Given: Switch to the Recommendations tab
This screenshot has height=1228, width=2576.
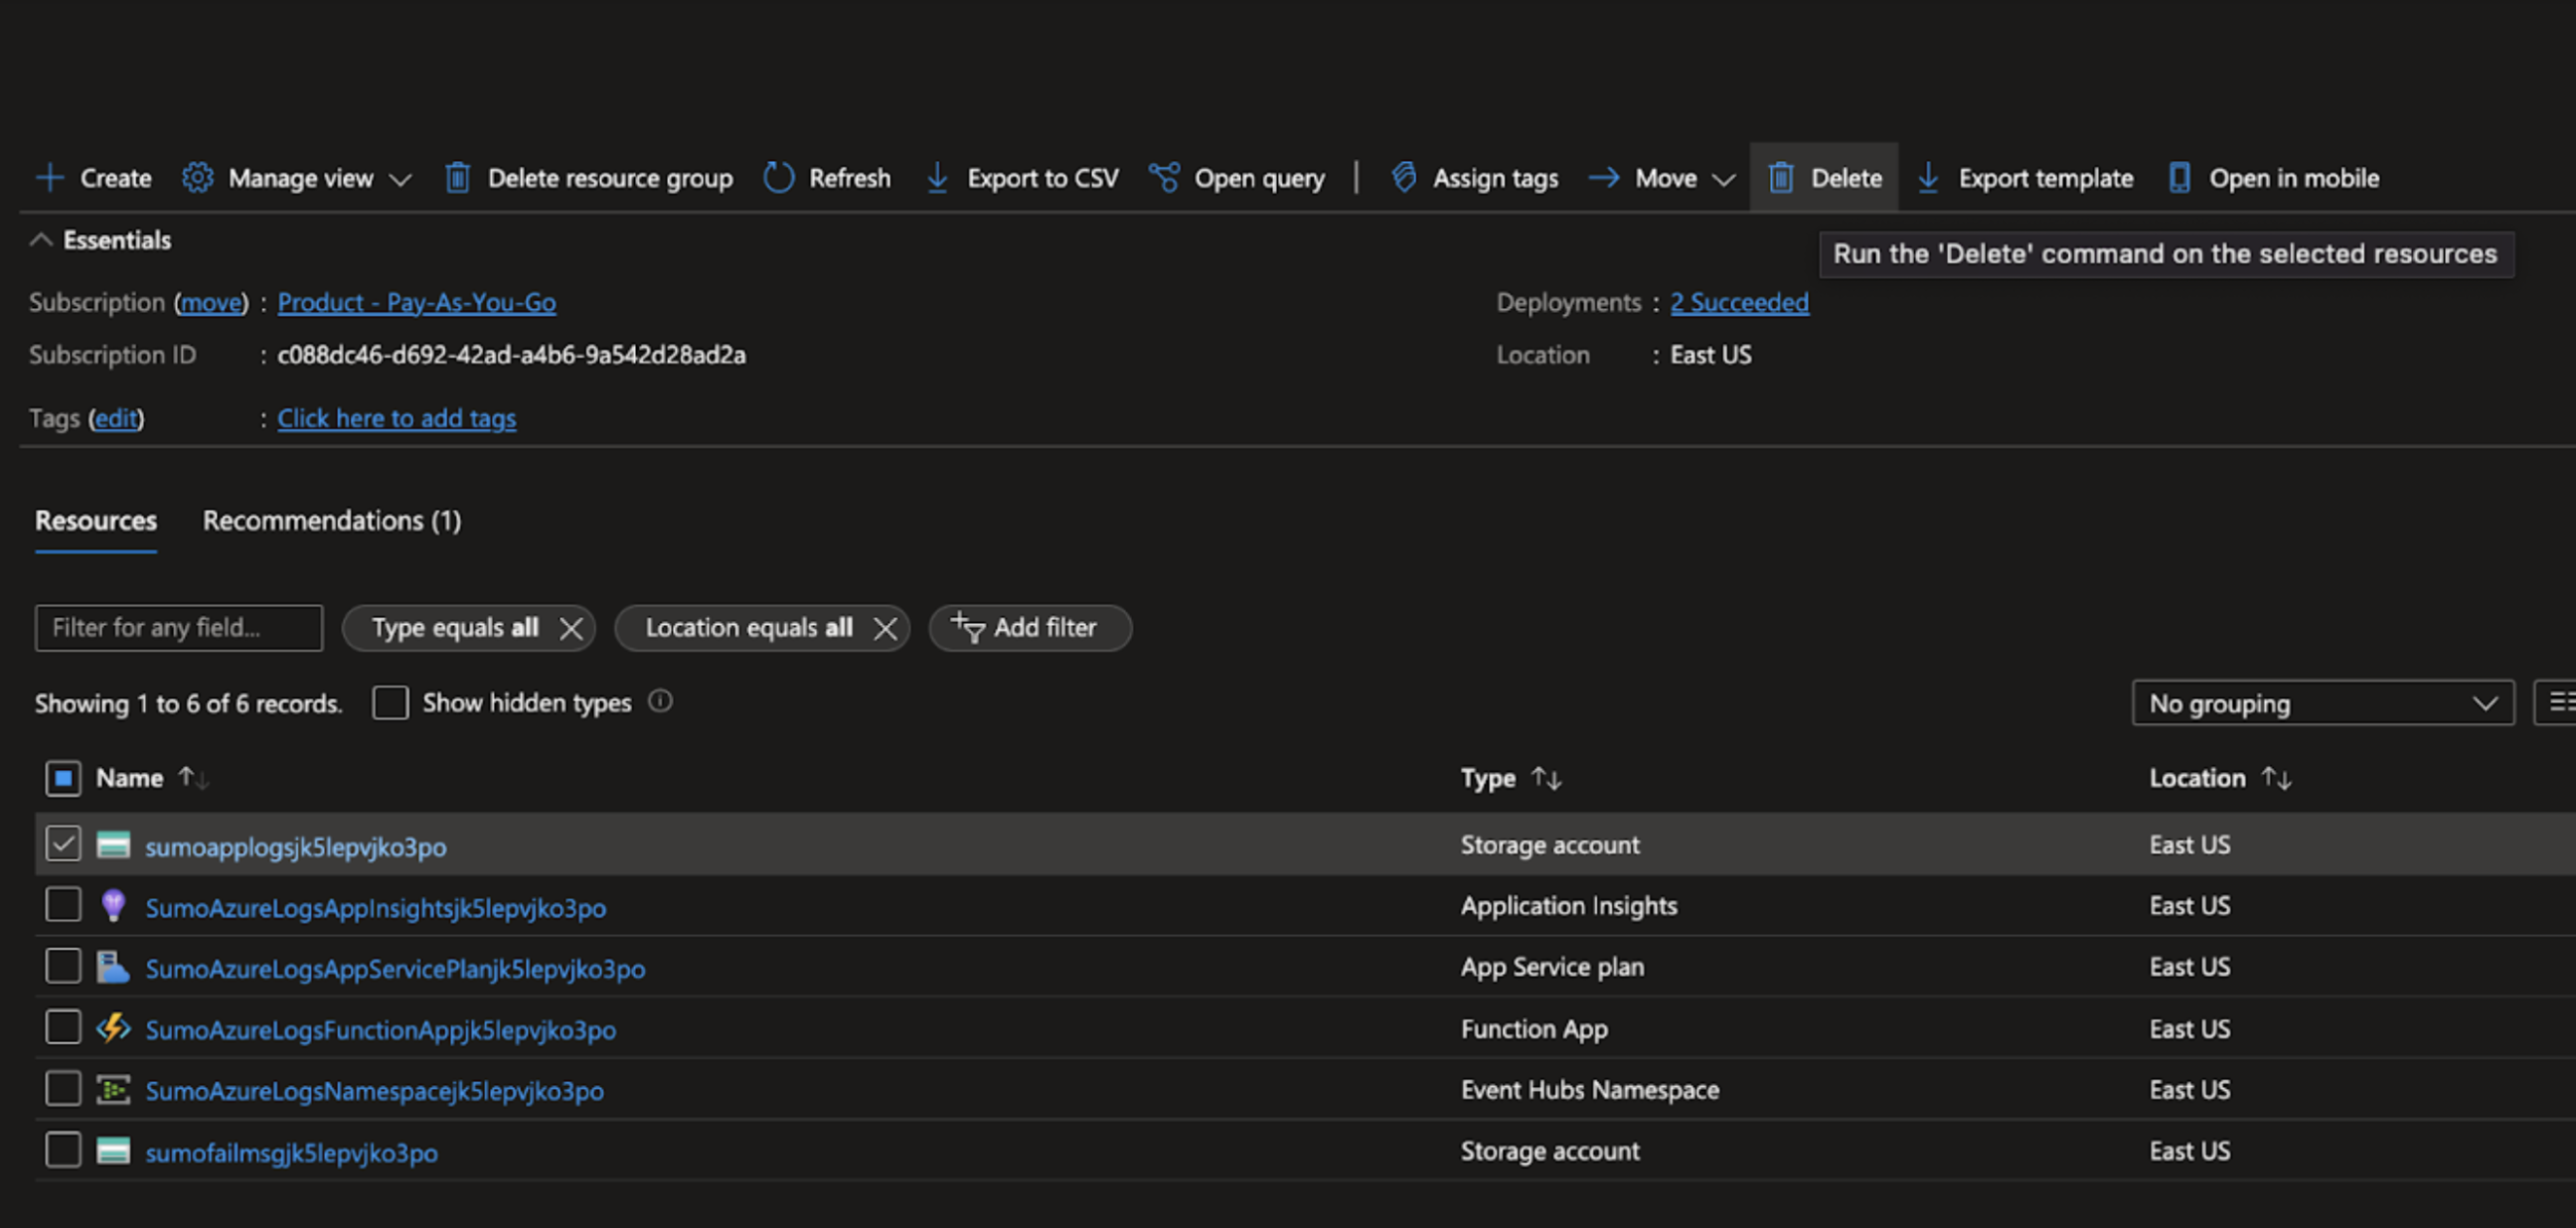Looking at the screenshot, I should pyautogui.click(x=330, y=519).
